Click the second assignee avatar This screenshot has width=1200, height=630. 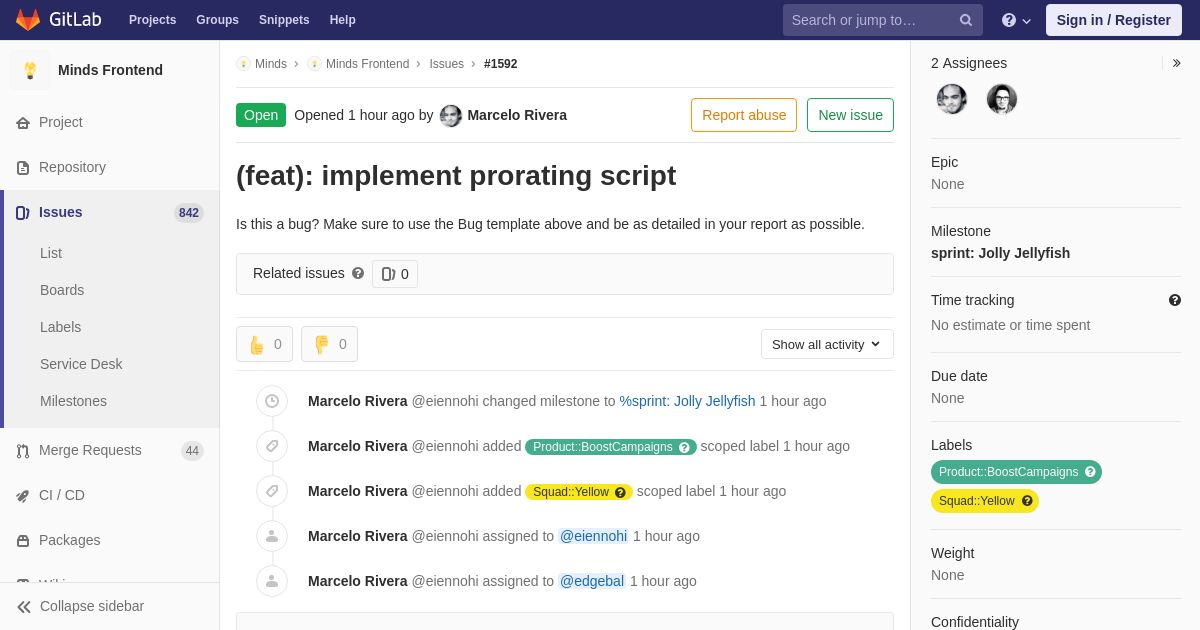[1002, 99]
